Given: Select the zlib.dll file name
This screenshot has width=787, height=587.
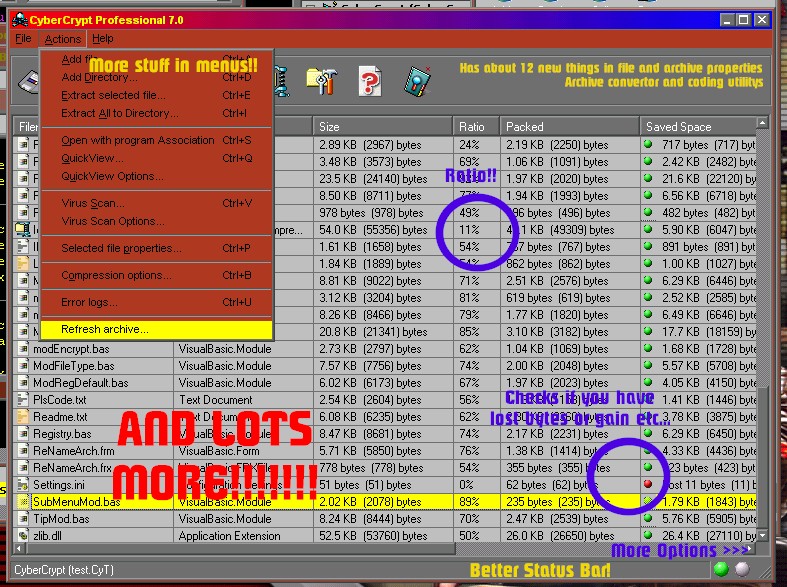Looking at the screenshot, I should pyautogui.click(x=47, y=536).
